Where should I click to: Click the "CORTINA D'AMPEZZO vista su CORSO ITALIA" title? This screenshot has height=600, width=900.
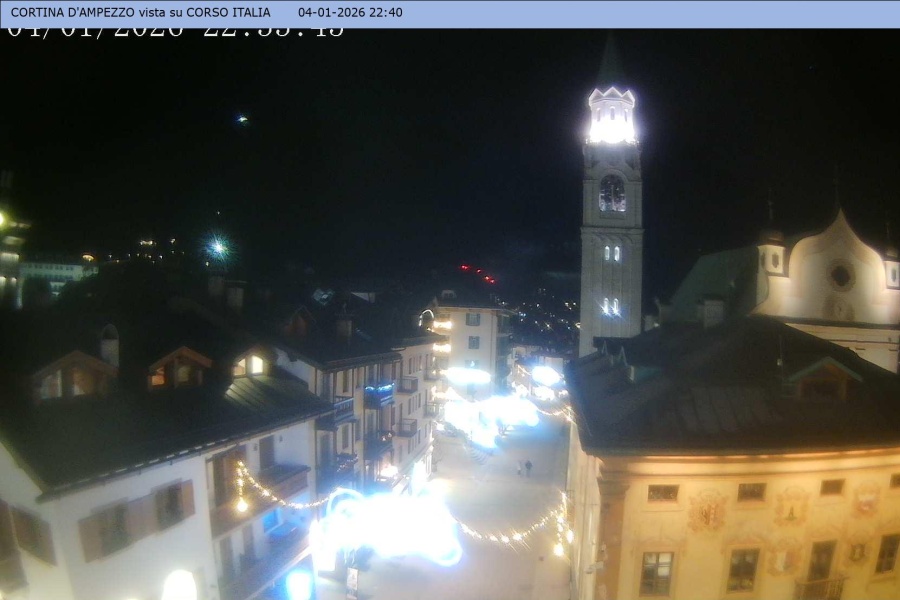click(140, 13)
